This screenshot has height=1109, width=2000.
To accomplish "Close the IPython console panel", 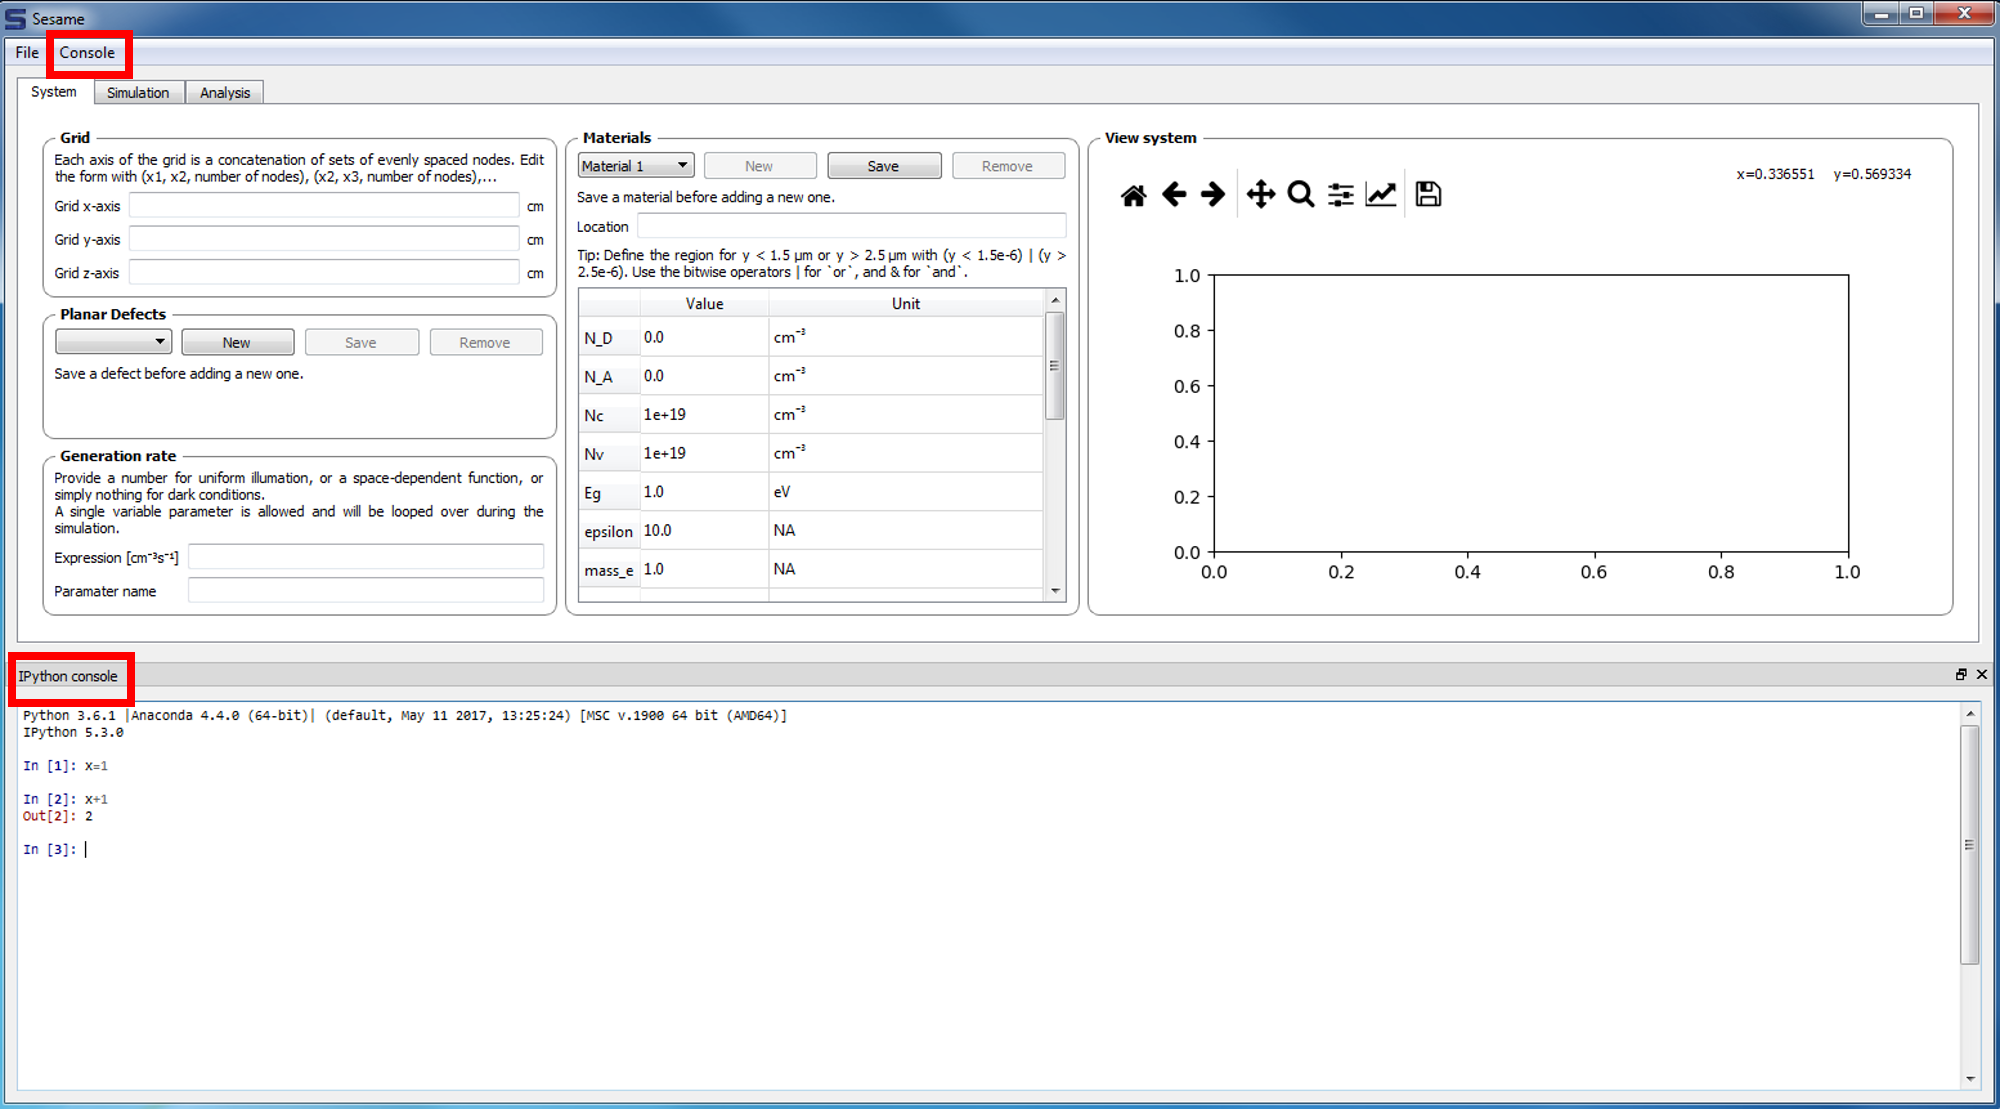I will click(x=1981, y=674).
